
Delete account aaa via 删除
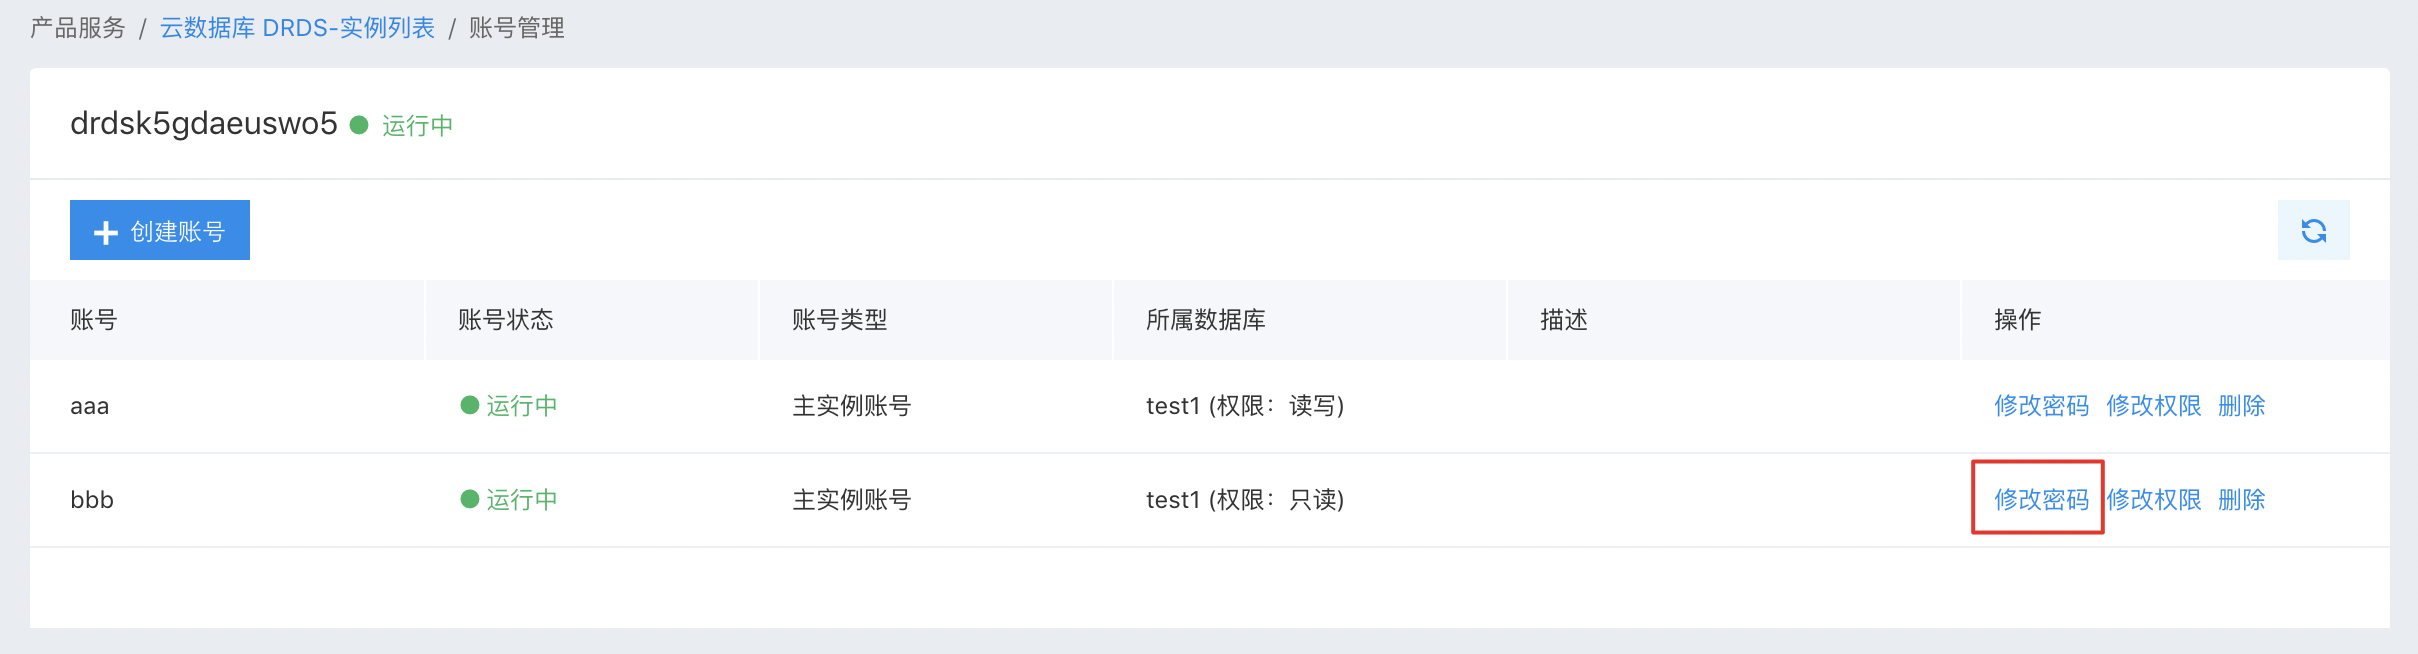tap(2241, 405)
